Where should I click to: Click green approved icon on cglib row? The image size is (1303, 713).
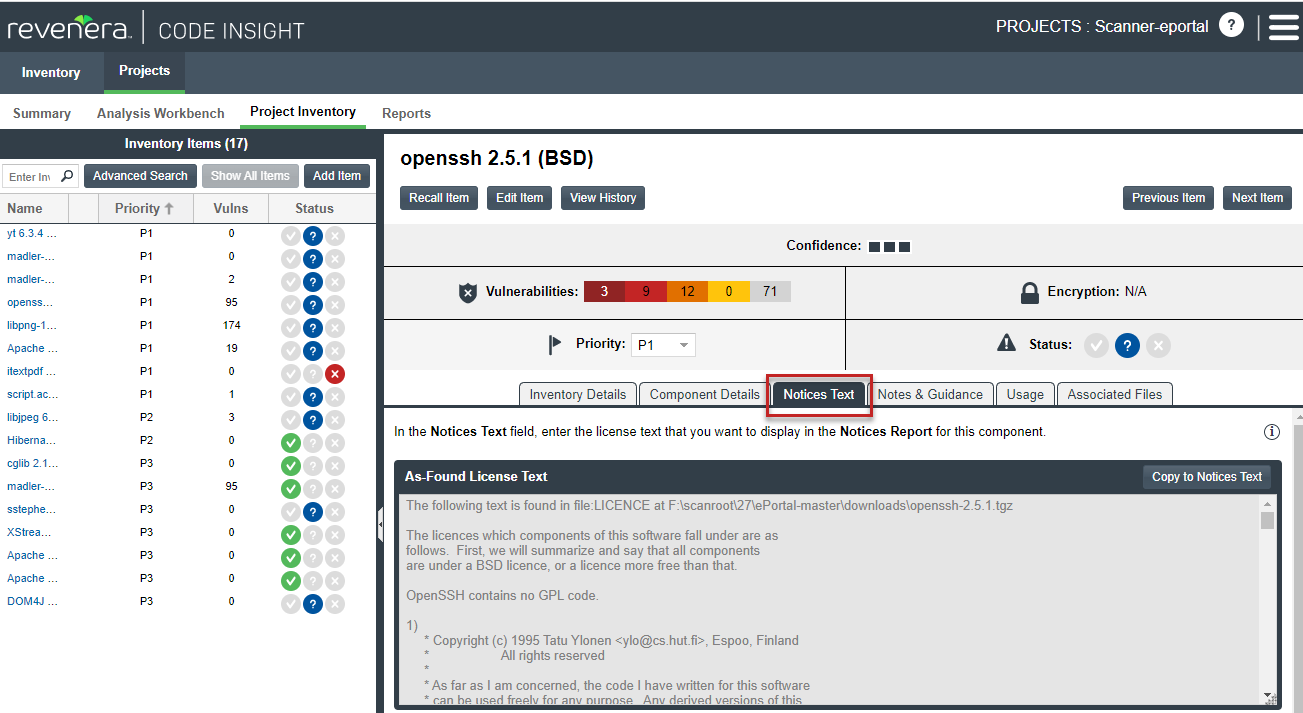tap(291, 465)
